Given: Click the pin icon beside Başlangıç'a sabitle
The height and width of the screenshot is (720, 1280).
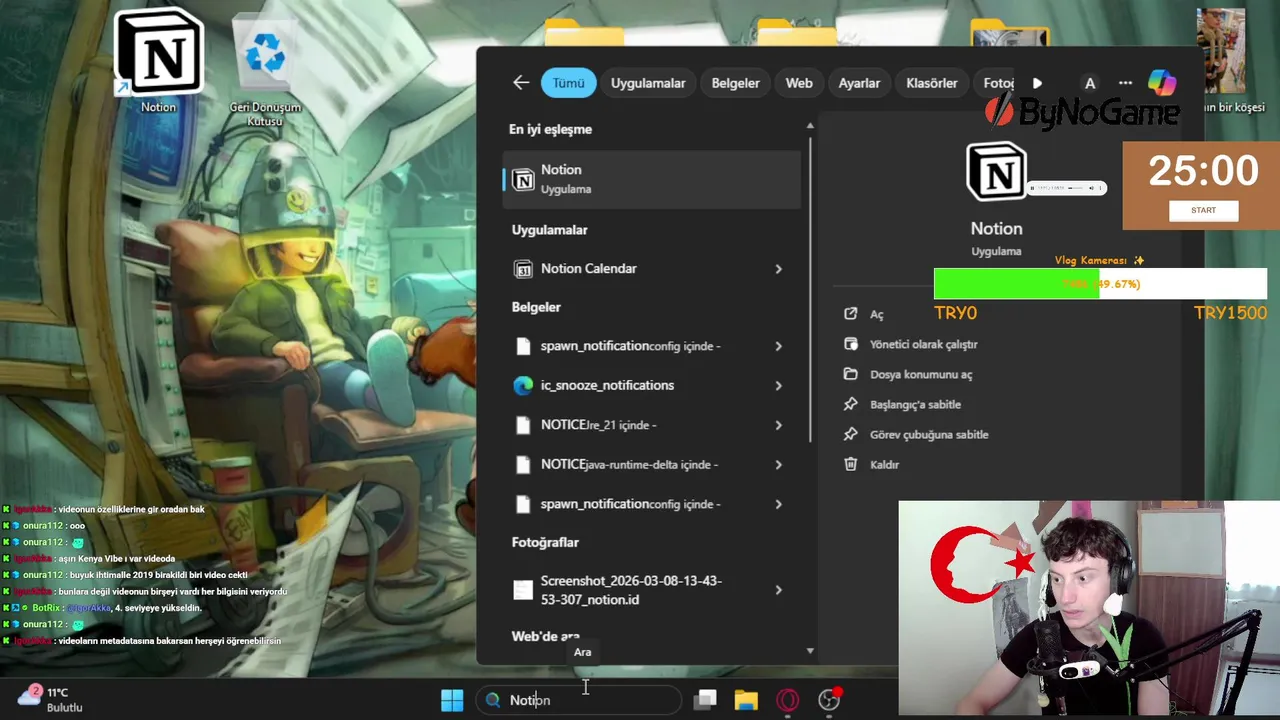Looking at the screenshot, I should [850, 404].
